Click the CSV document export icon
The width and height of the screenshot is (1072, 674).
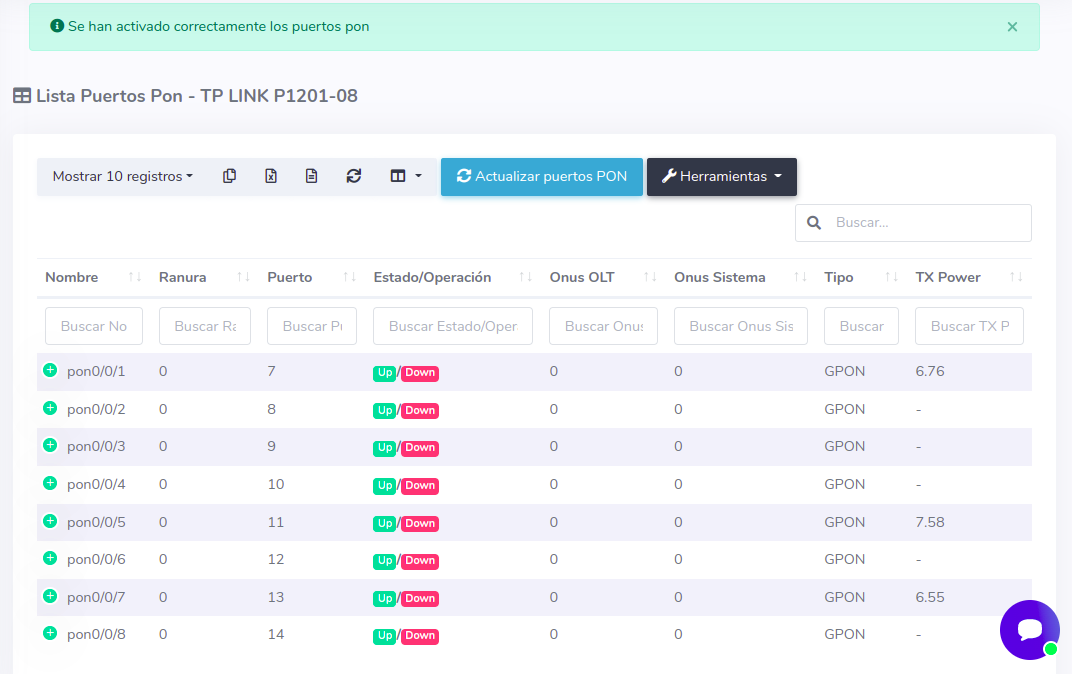(312, 176)
